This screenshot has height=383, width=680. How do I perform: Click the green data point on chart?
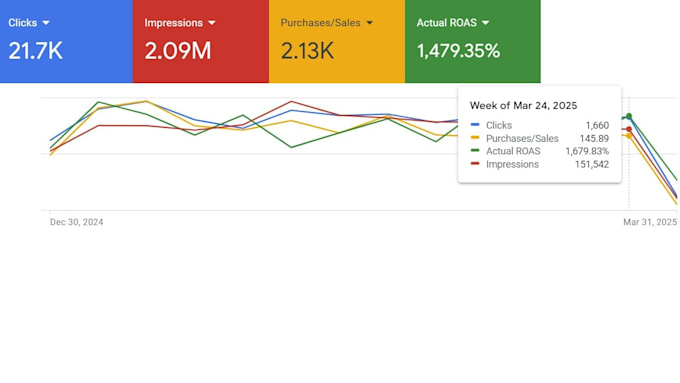pyautogui.click(x=629, y=116)
